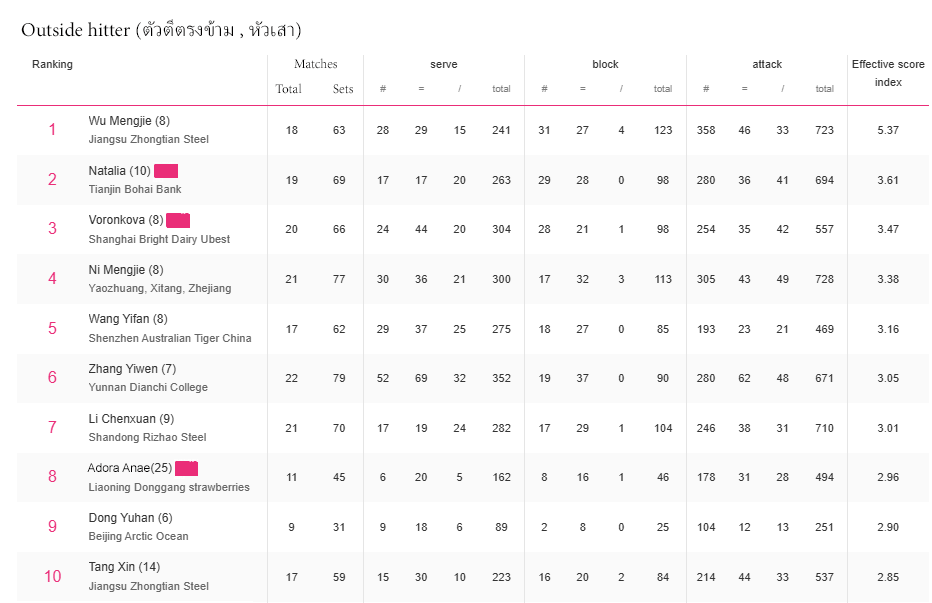This screenshot has width=932, height=603.
Task: Click the pink badge beside Voronkova
Action: click(178, 220)
